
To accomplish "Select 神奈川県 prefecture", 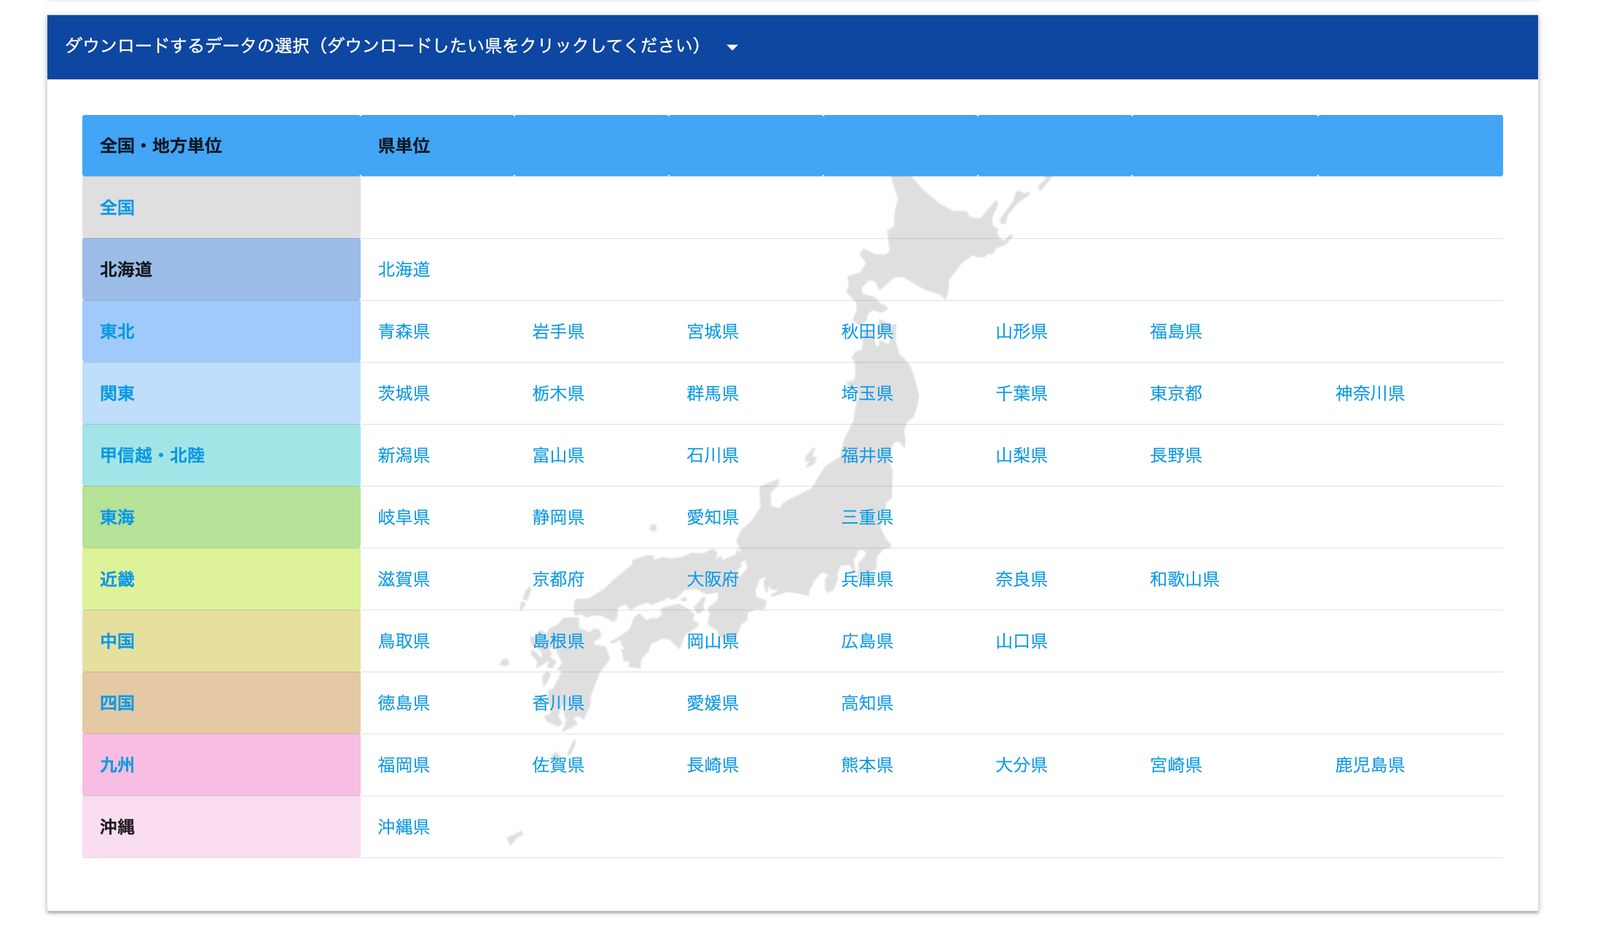I will pyautogui.click(x=1370, y=394).
